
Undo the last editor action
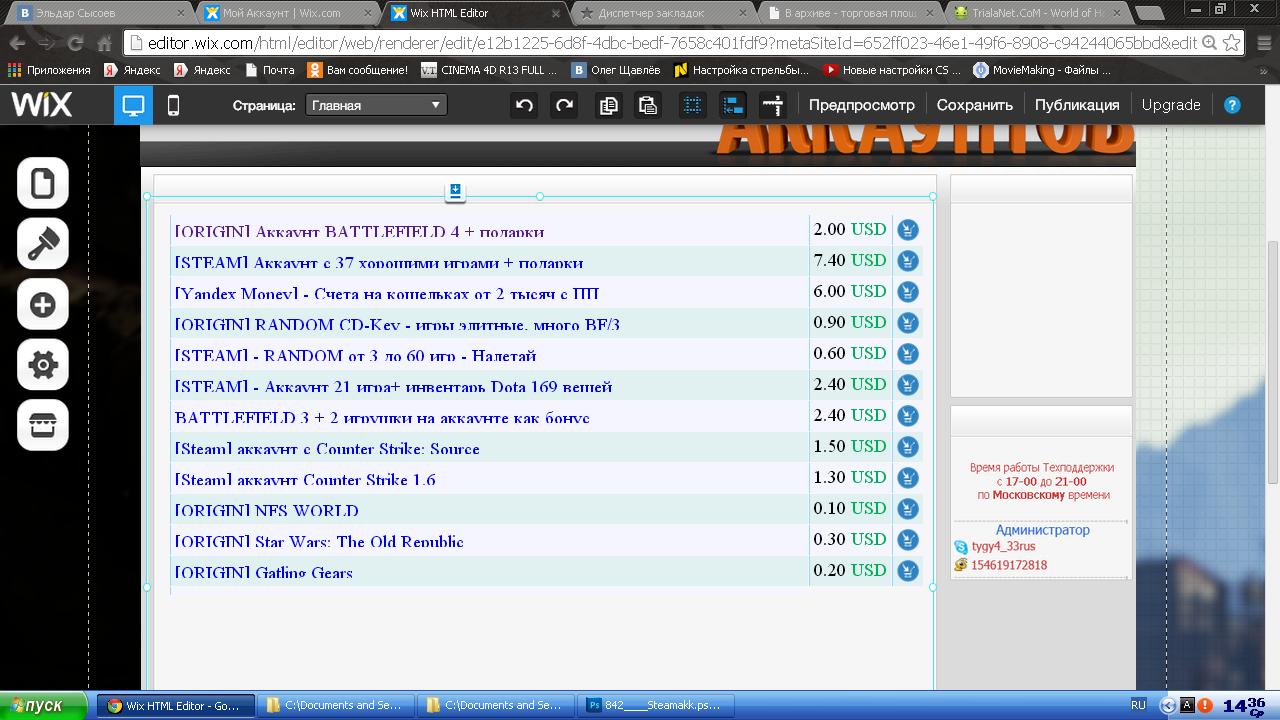525,105
